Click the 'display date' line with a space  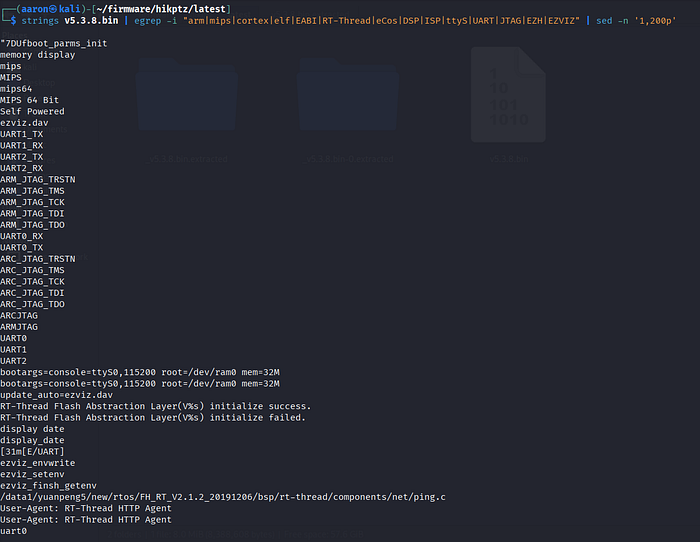click(x=32, y=429)
